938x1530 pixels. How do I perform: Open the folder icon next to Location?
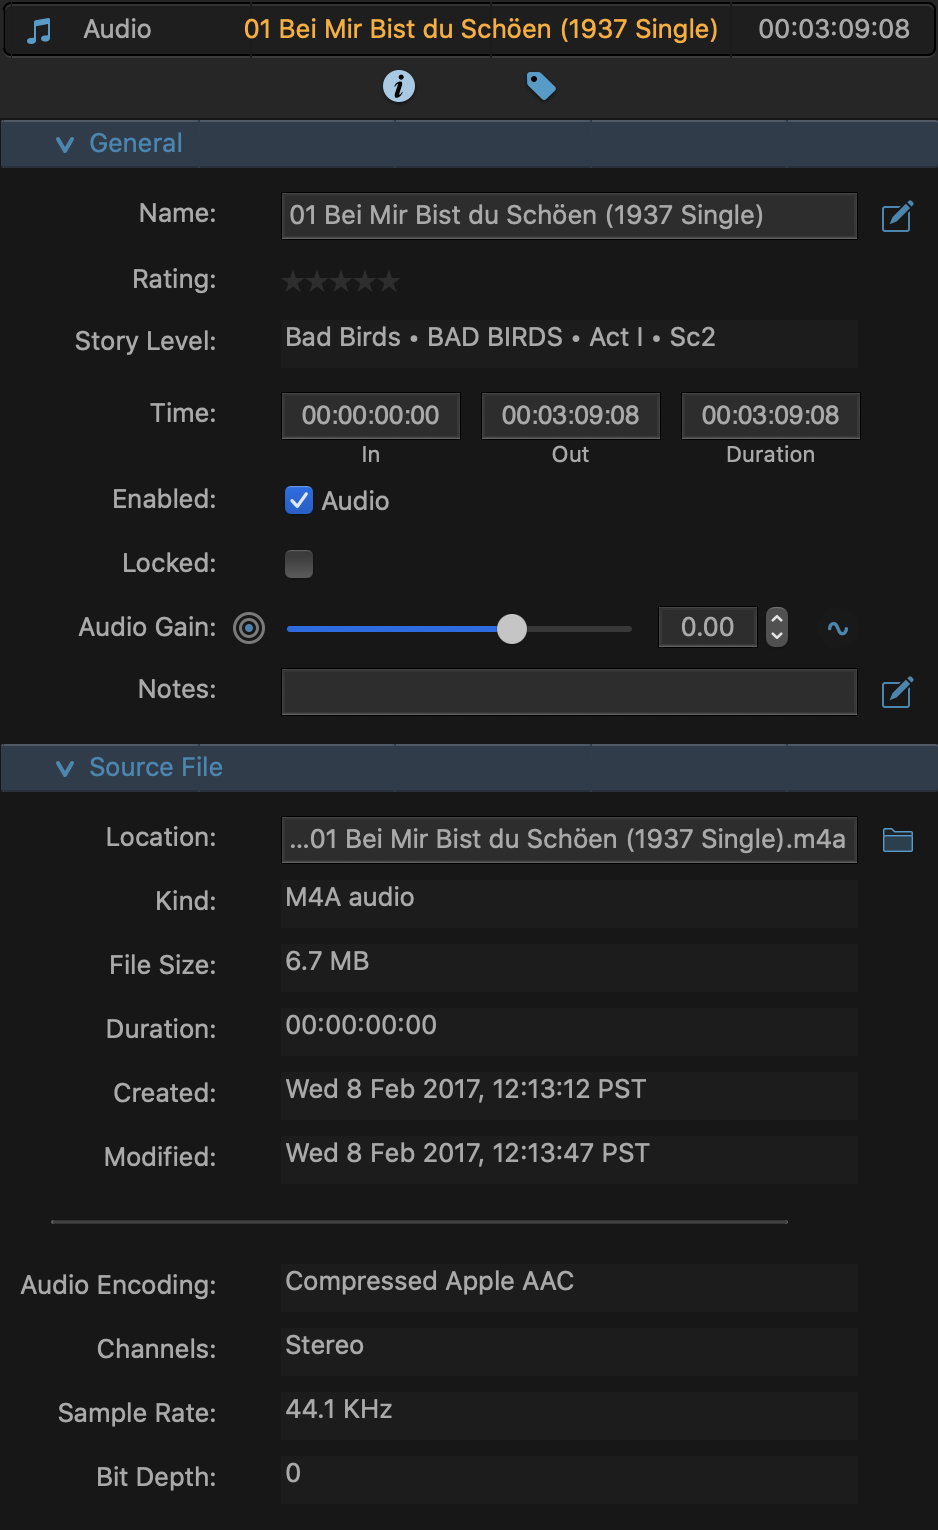coord(898,840)
